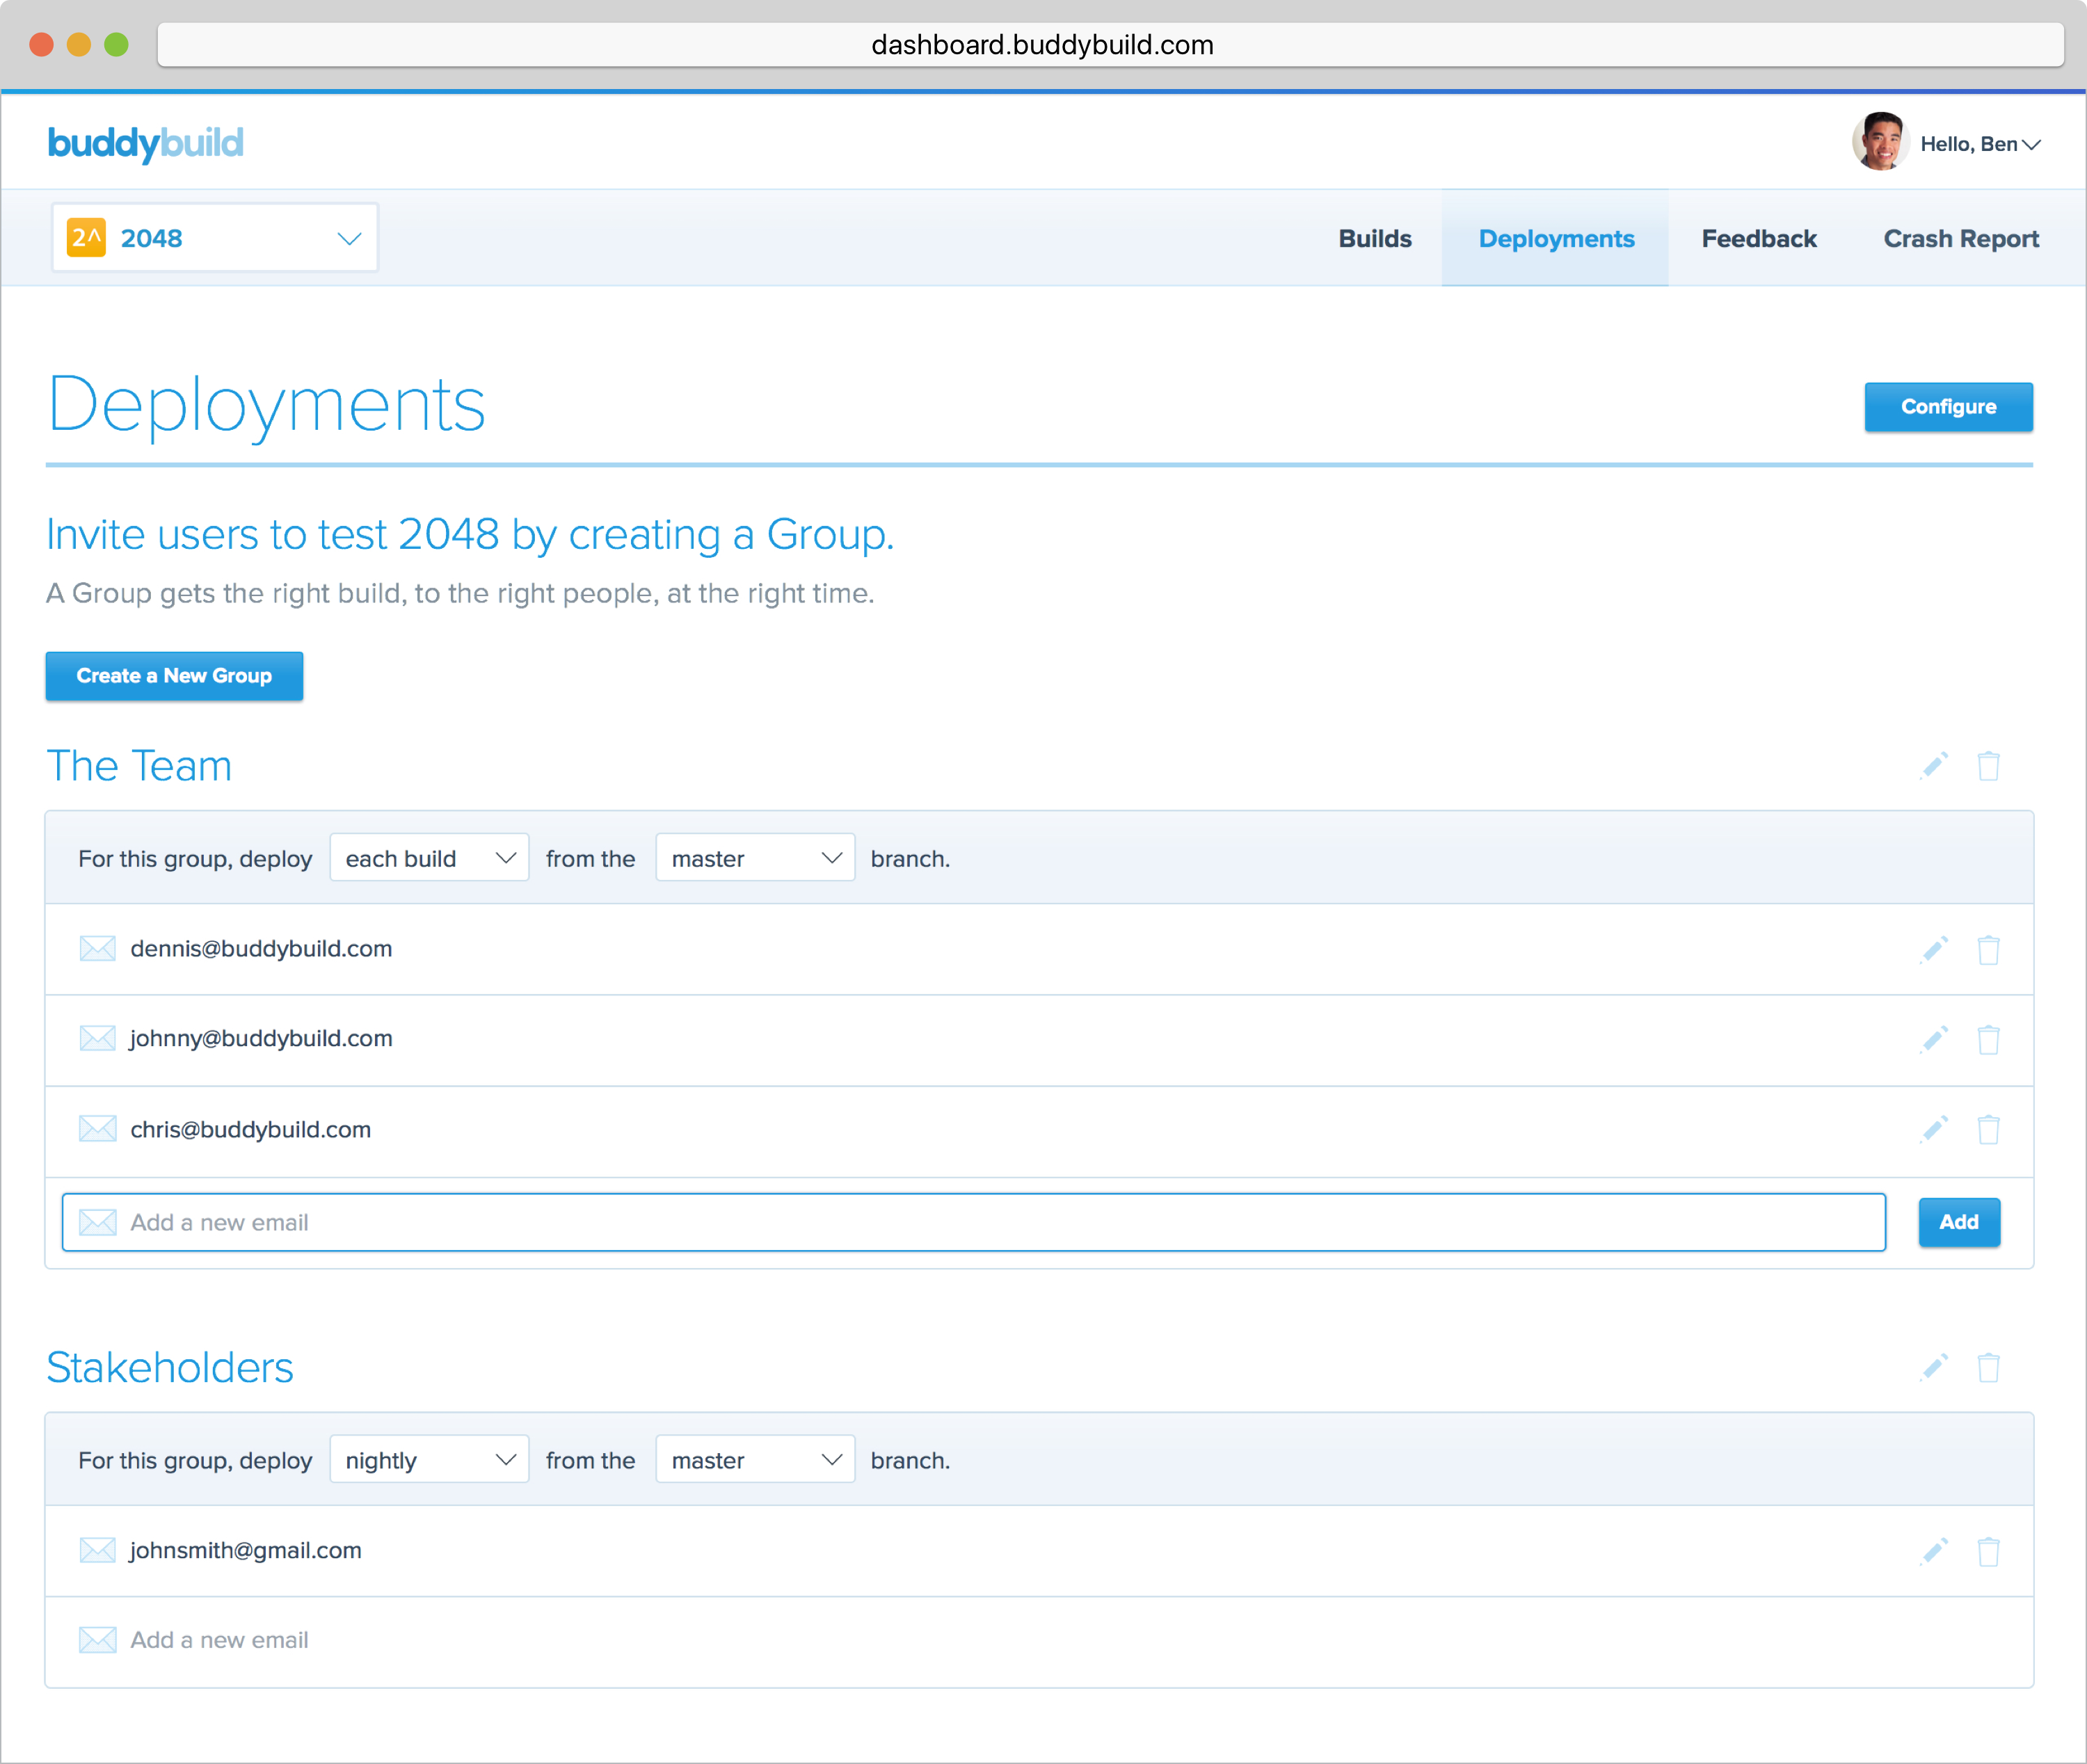Click the Configure button
This screenshot has height=1764, width=2087.
(1948, 407)
